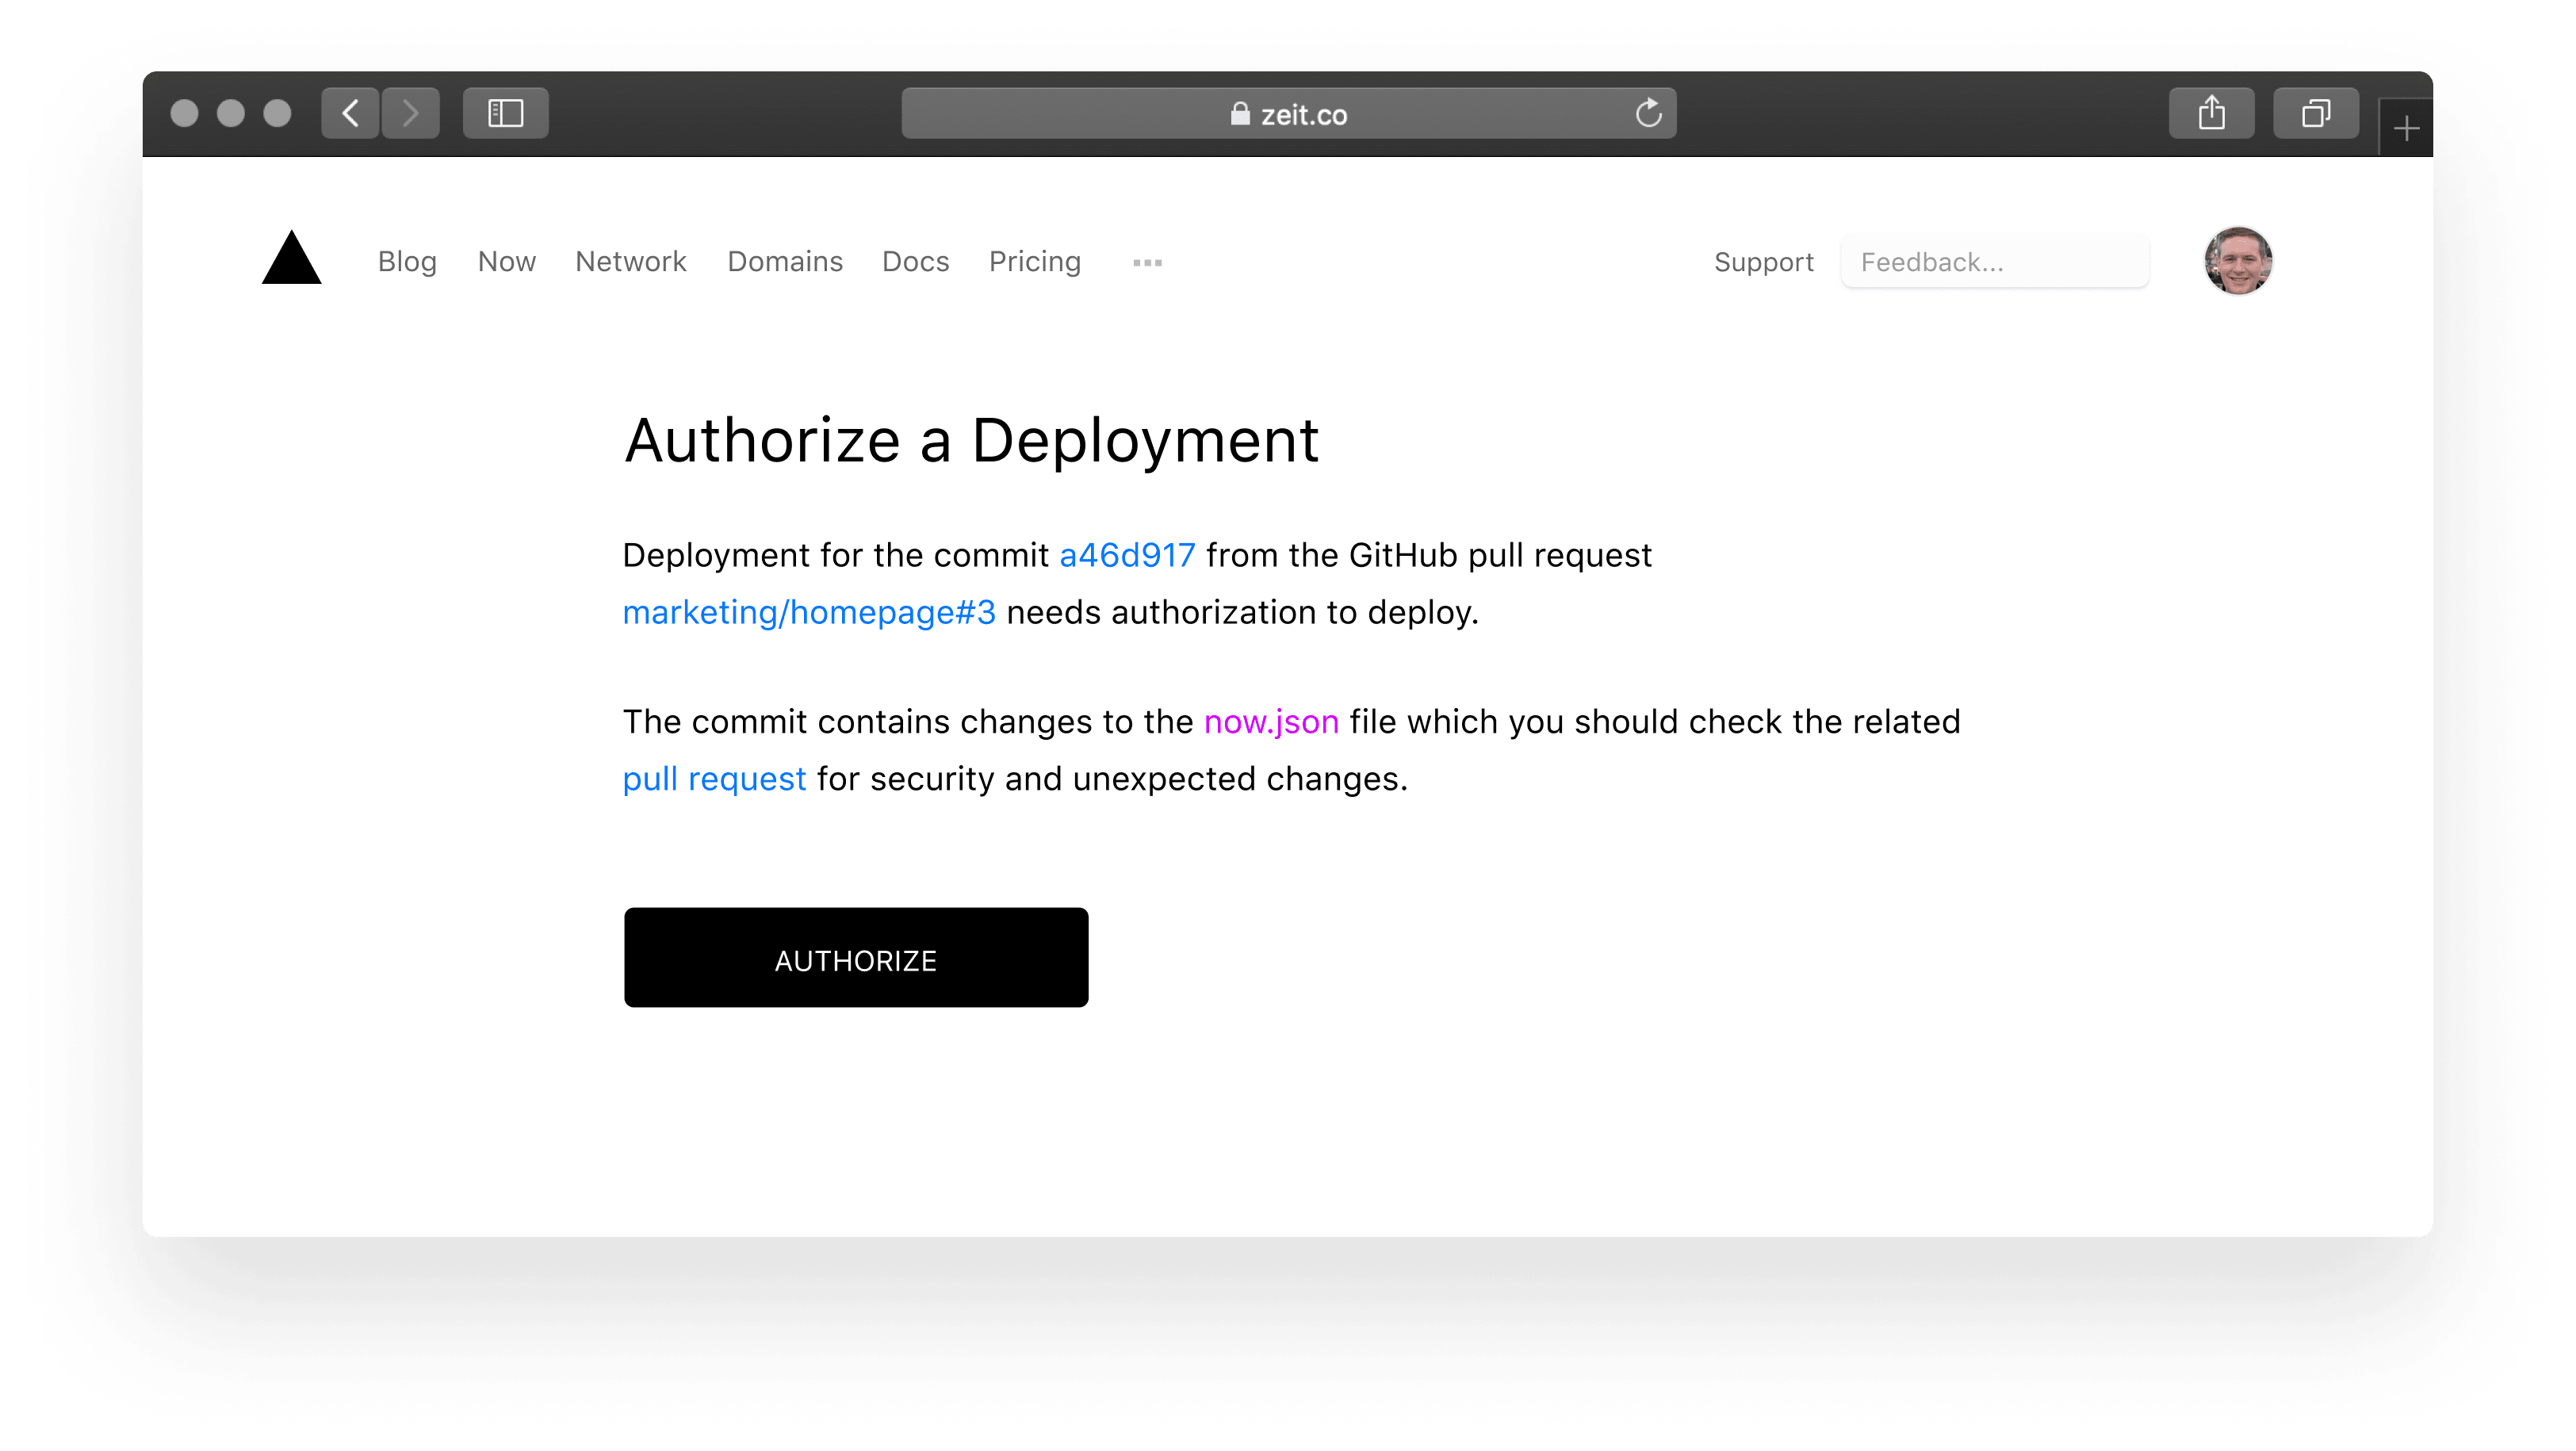Click the ZEIT triangle logo
Screen dimensions: 2576x1451
[291, 260]
